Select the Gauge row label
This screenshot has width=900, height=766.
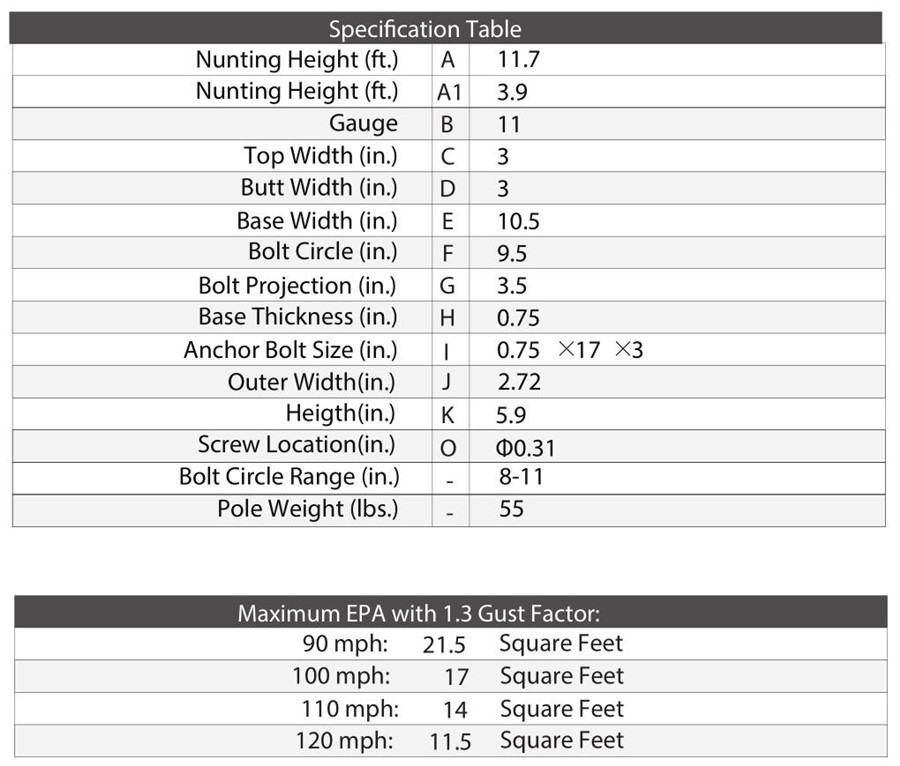point(363,124)
